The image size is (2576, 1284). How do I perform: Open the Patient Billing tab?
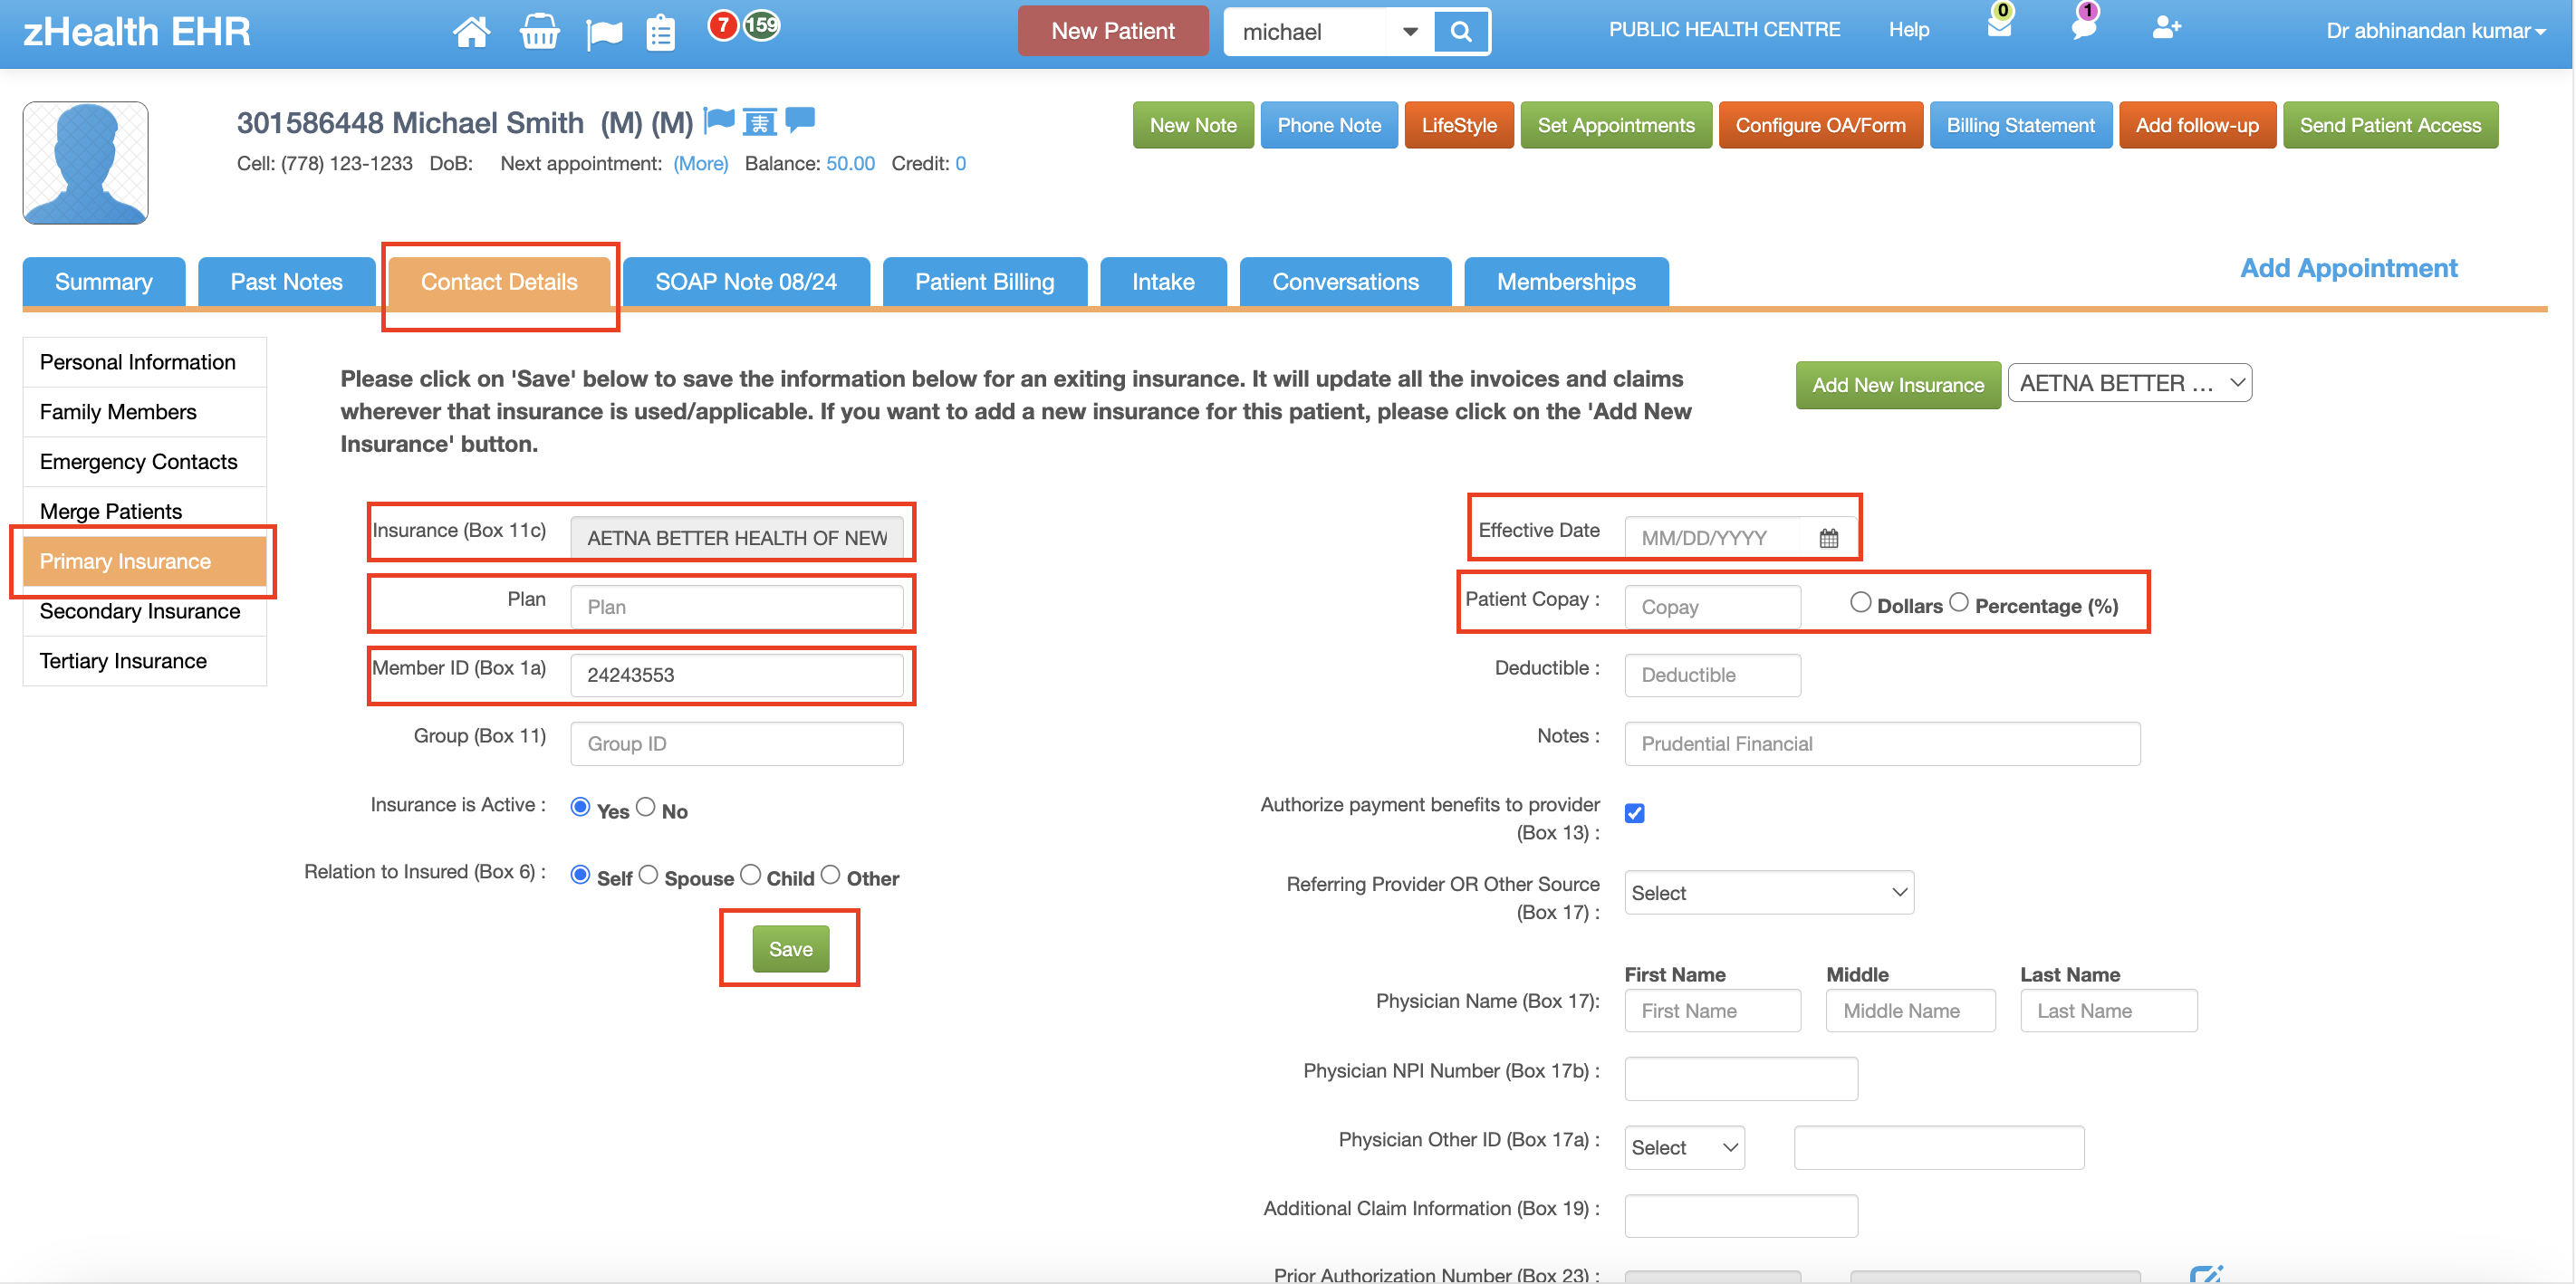[985, 282]
